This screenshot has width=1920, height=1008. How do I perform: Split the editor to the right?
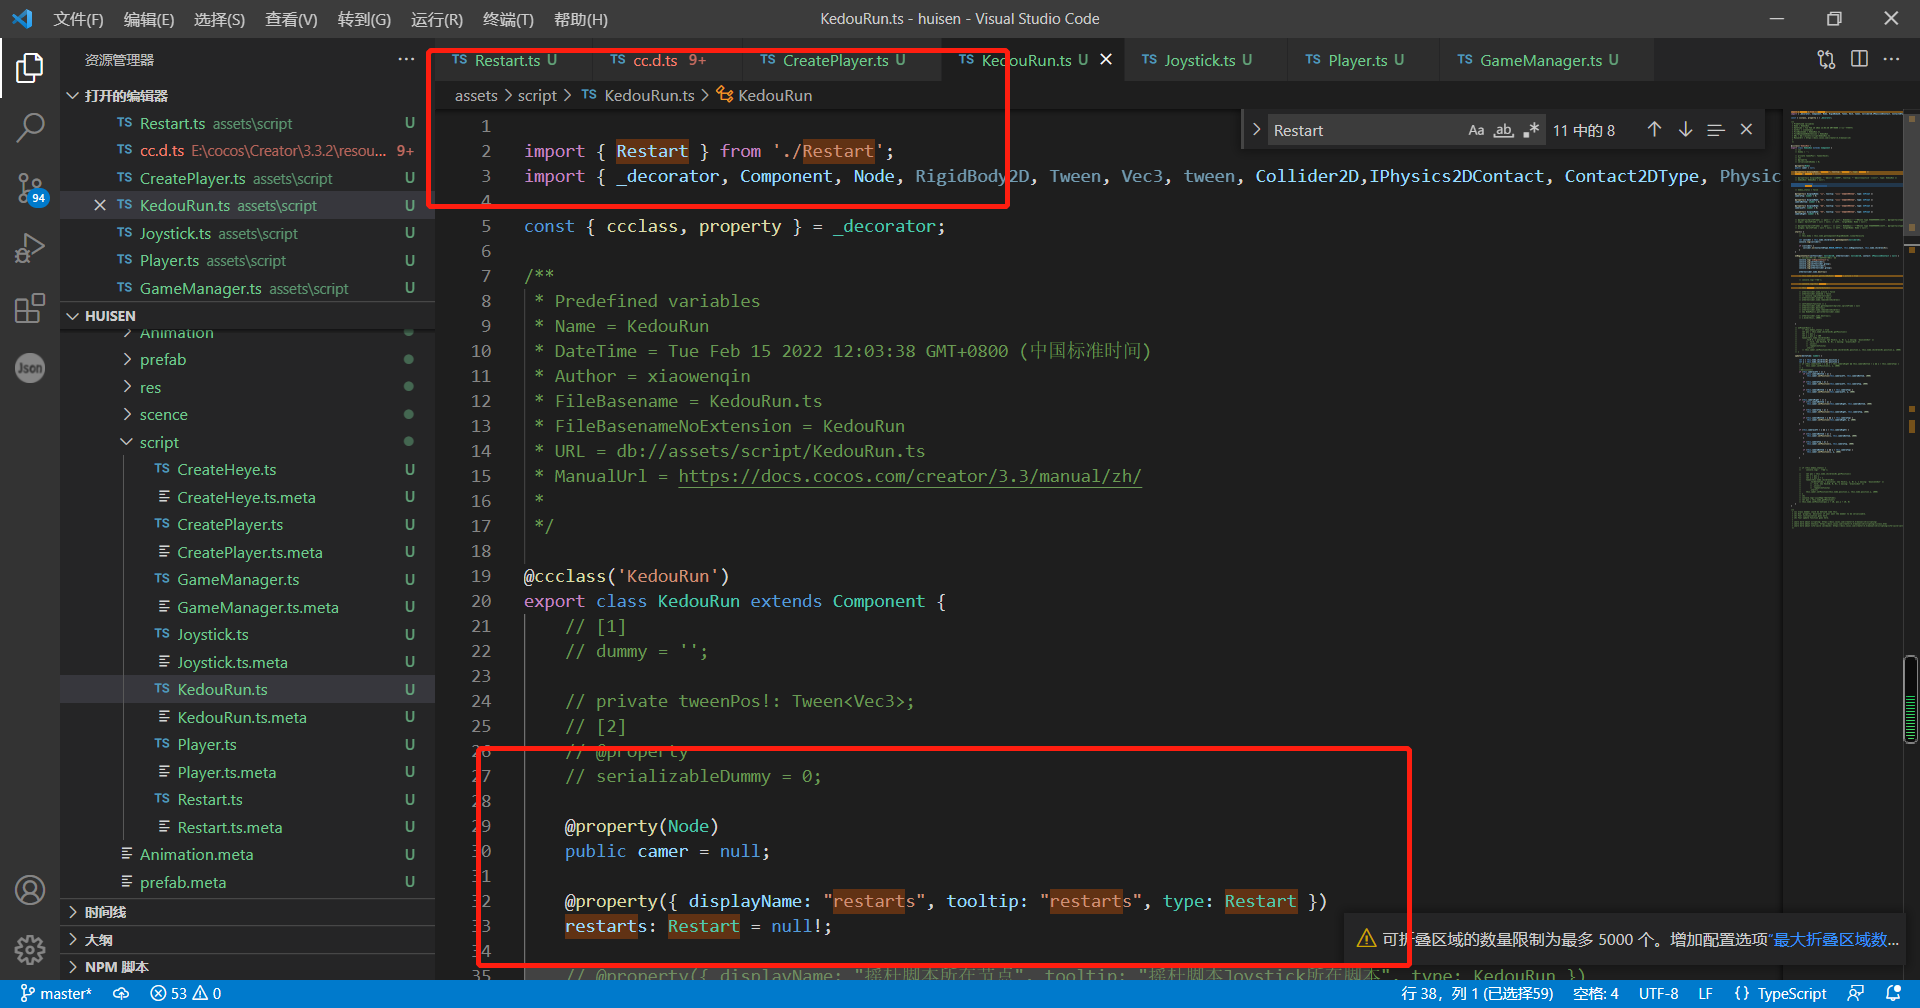point(1859,60)
